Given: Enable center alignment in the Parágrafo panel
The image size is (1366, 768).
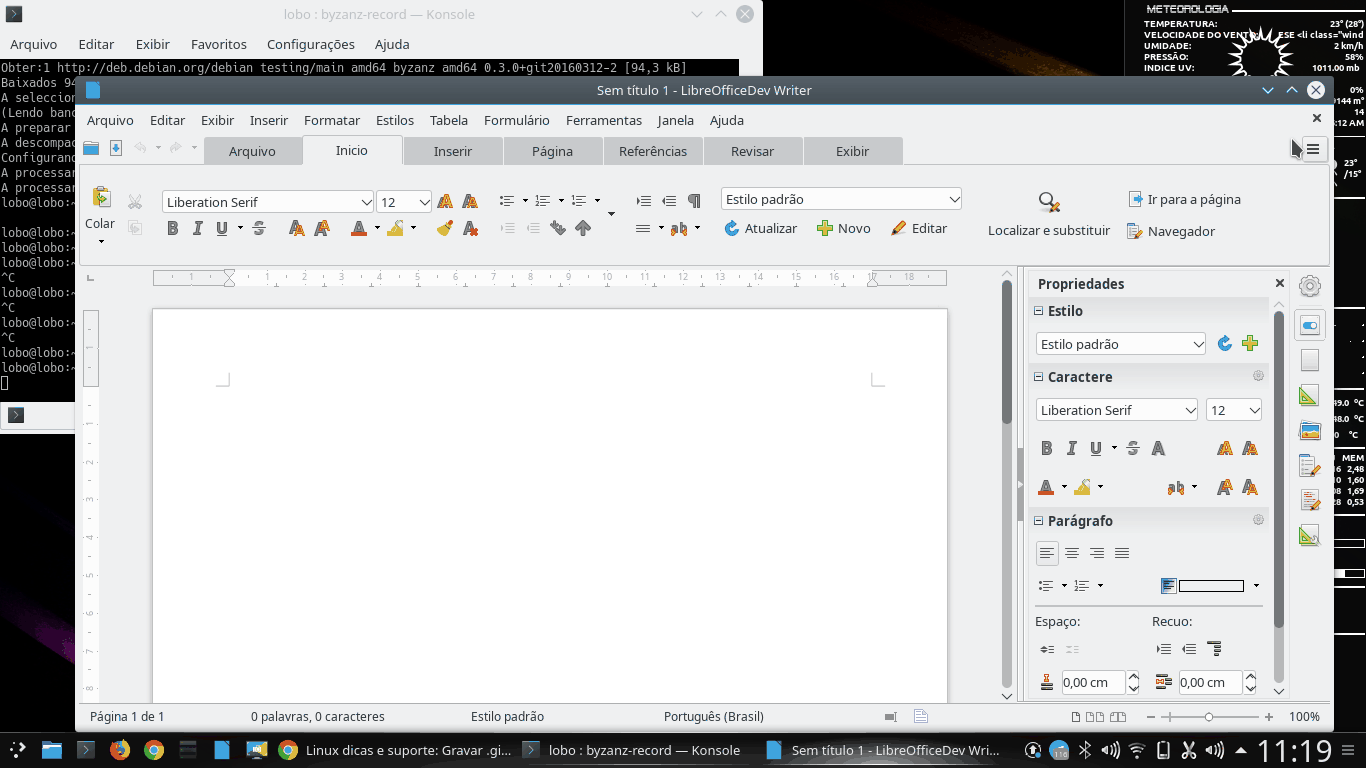Looking at the screenshot, I should point(1071,552).
